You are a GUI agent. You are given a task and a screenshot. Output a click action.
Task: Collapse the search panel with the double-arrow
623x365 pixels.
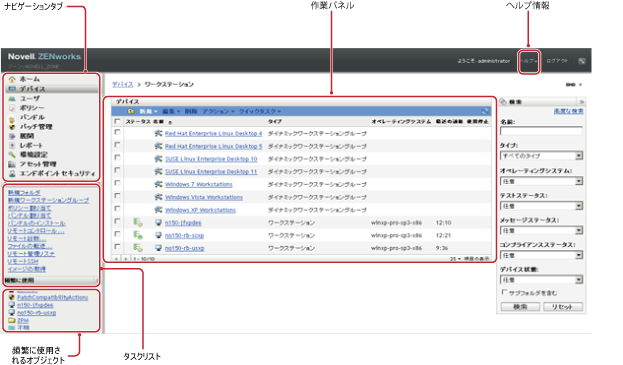581,102
